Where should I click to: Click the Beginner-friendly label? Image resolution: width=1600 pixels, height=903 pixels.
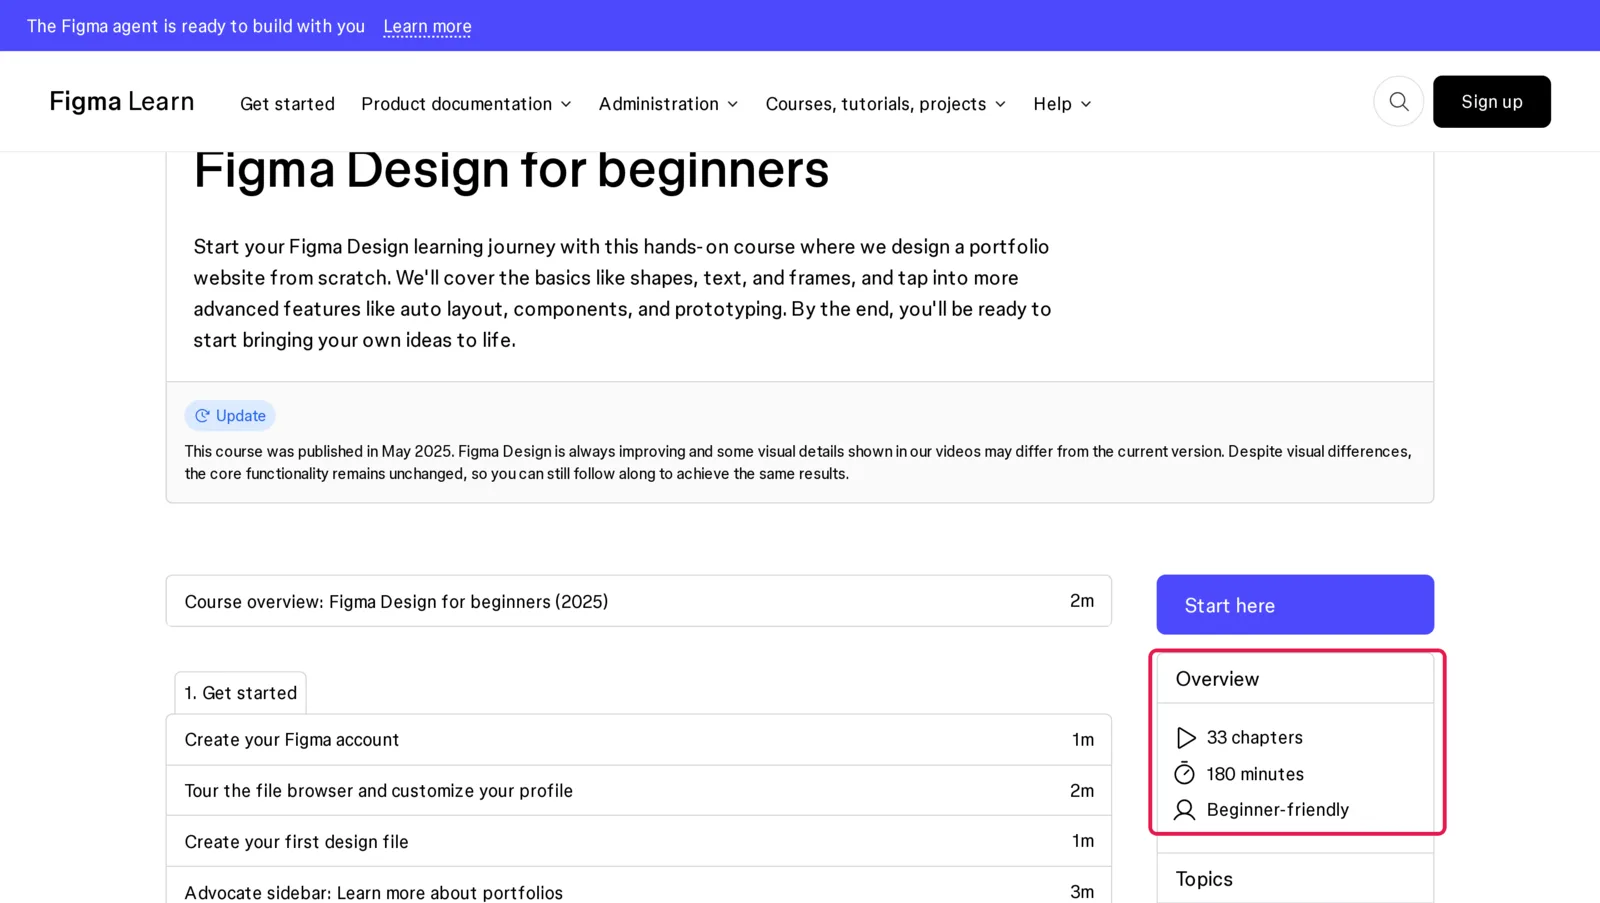pos(1277,810)
